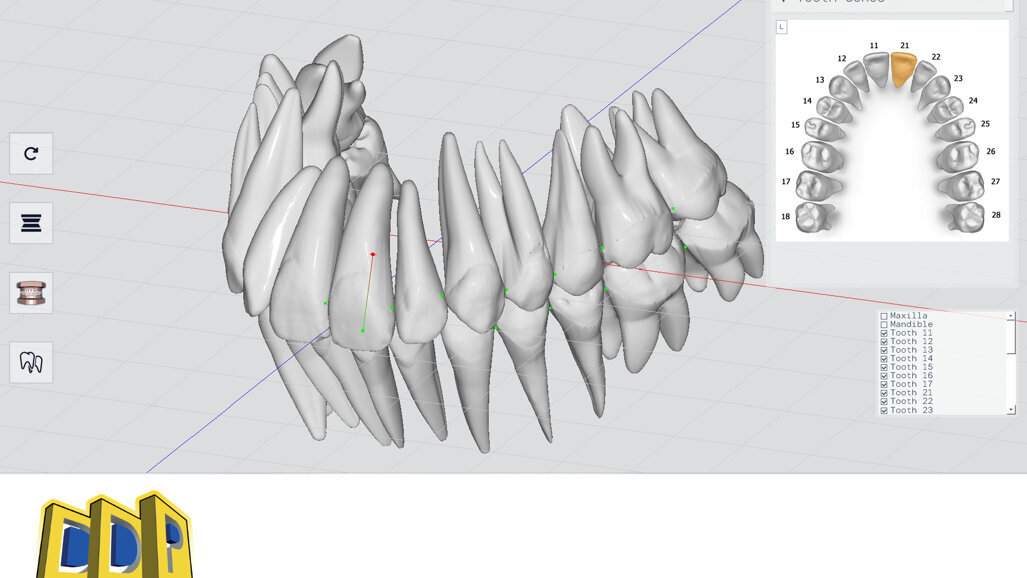1027x578 pixels.
Task: Uncheck the Tooth 12 checkbox
Action: [x=884, y=341]
